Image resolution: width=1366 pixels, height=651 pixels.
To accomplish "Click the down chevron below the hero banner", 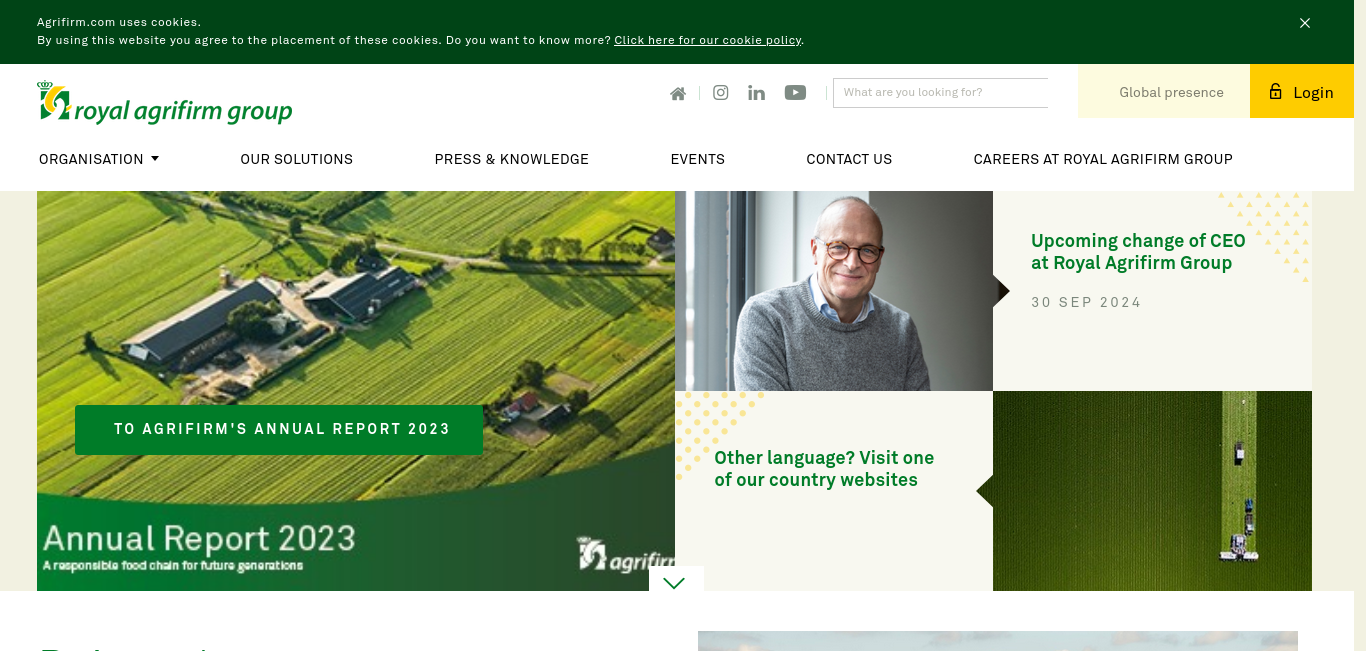I will coord(674,583).
